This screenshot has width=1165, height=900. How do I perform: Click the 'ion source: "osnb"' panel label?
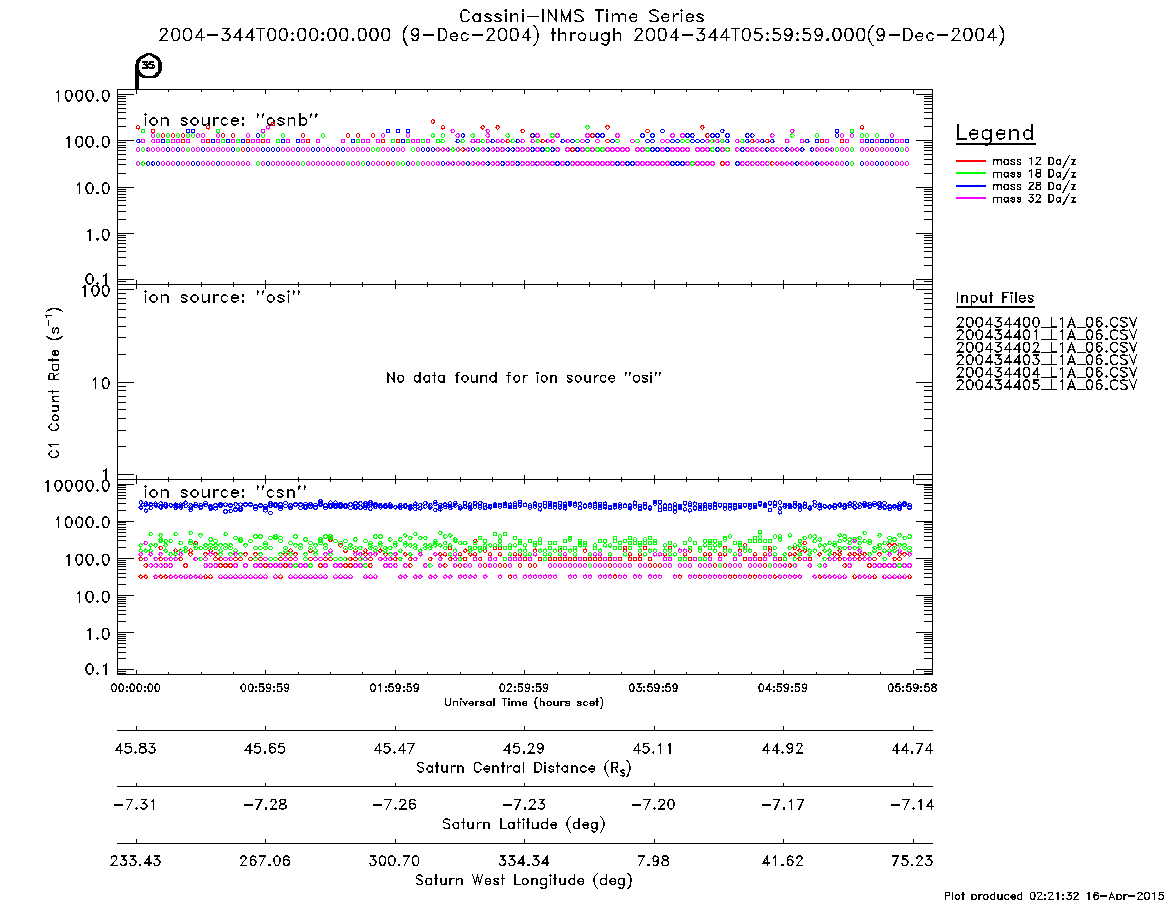coord(230,120)
